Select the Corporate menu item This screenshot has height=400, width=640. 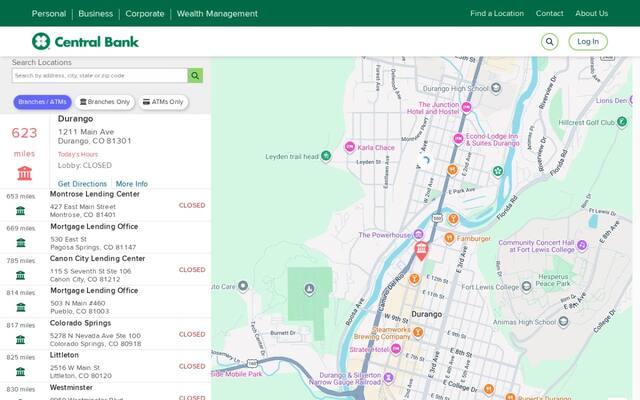144,13
